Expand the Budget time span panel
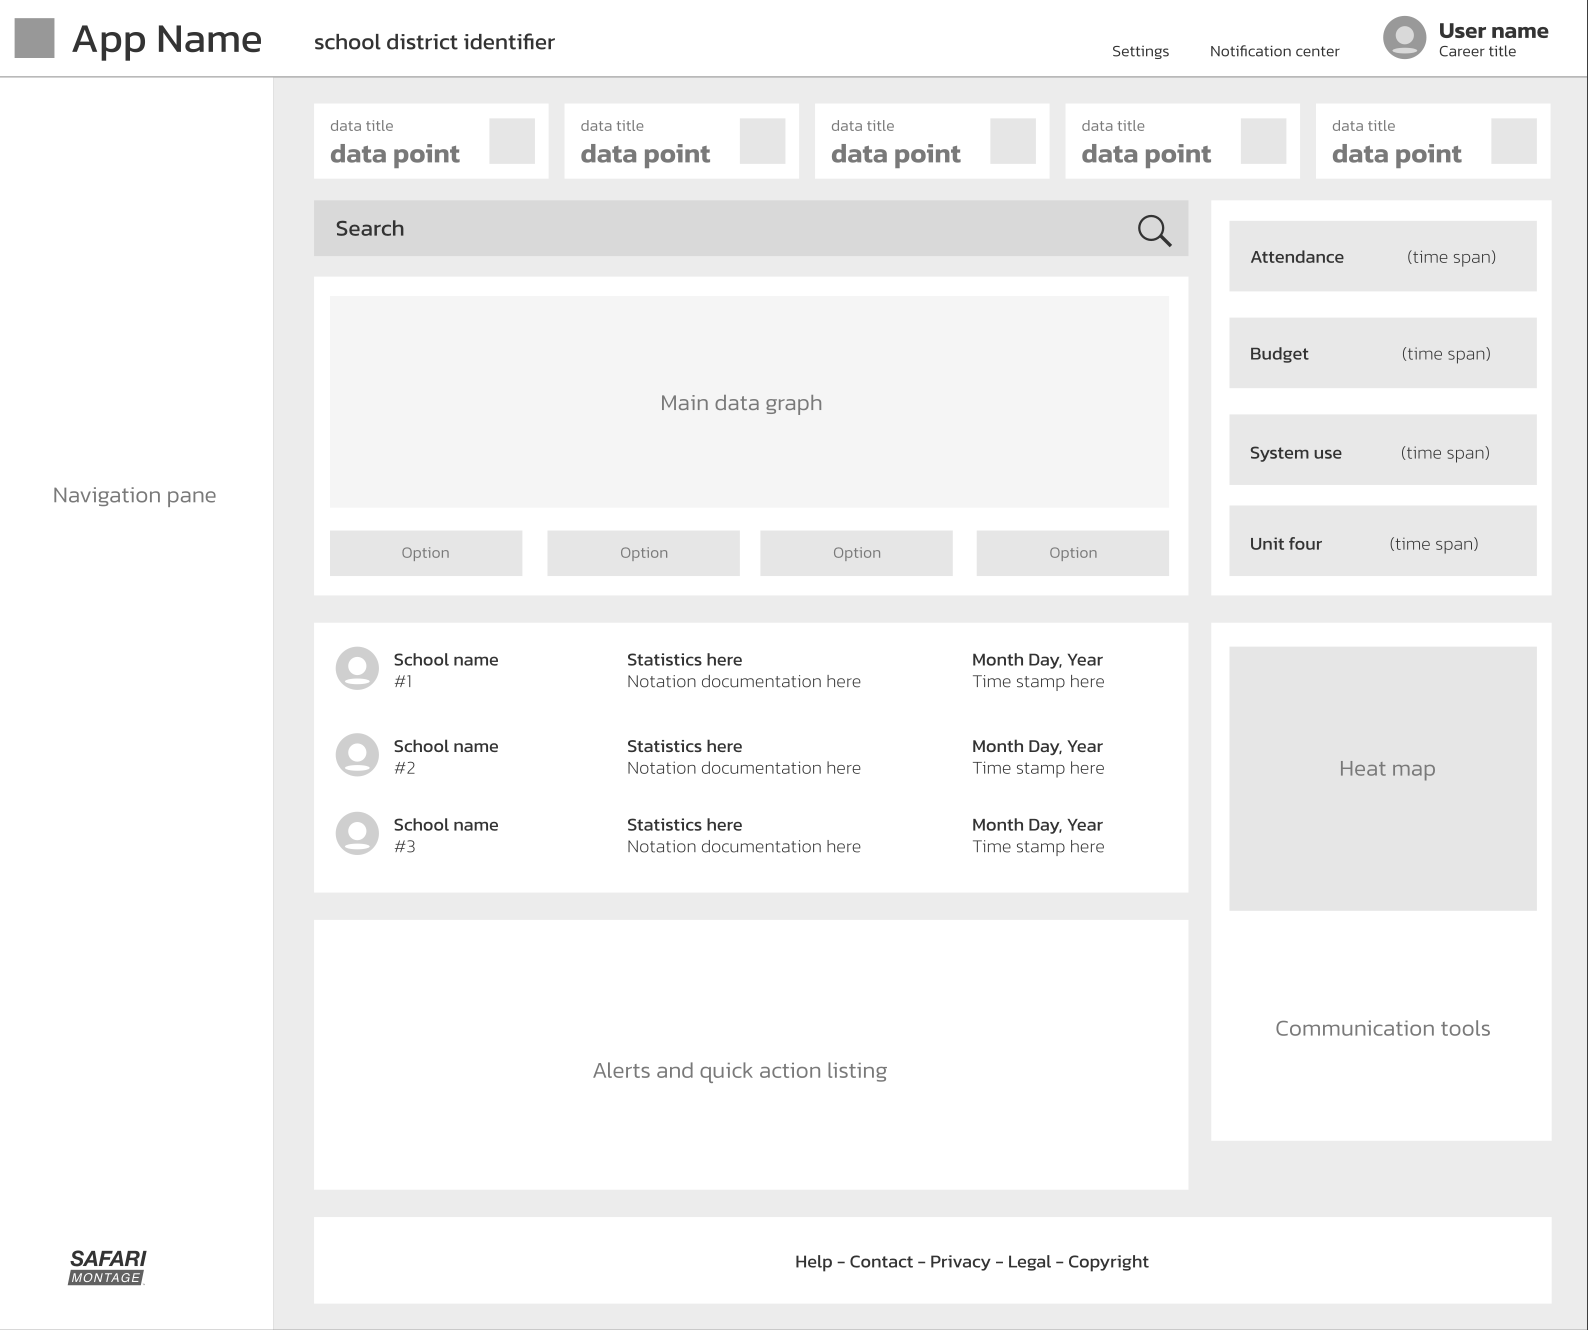Viewport: 1588px width, 1330px height. (1382, 353)
